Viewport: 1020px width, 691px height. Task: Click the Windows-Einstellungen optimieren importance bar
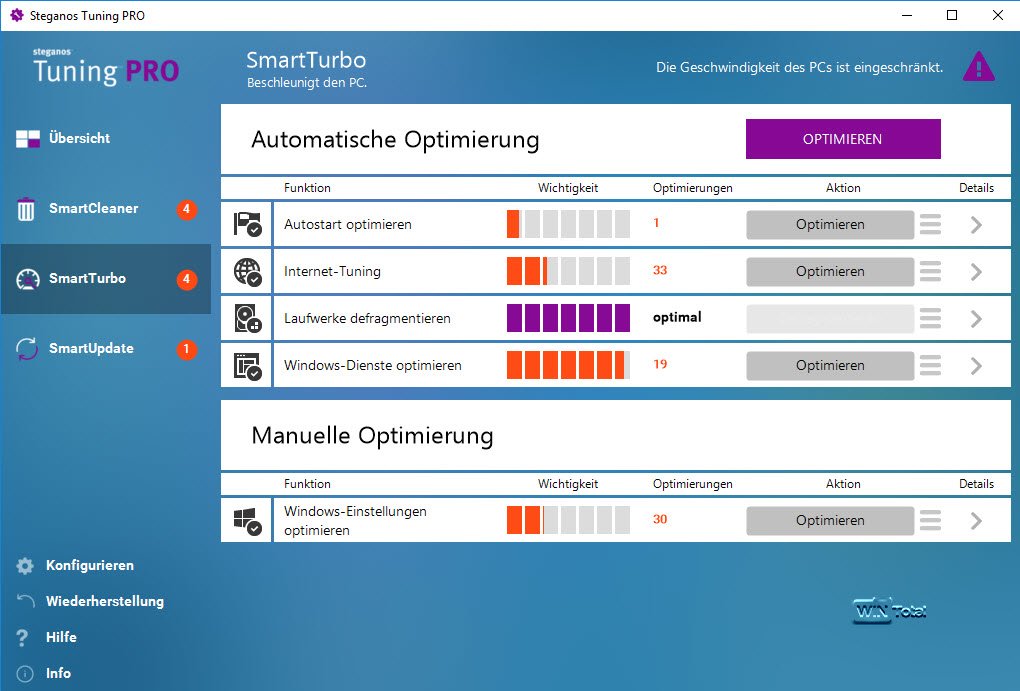pos(568,520)
